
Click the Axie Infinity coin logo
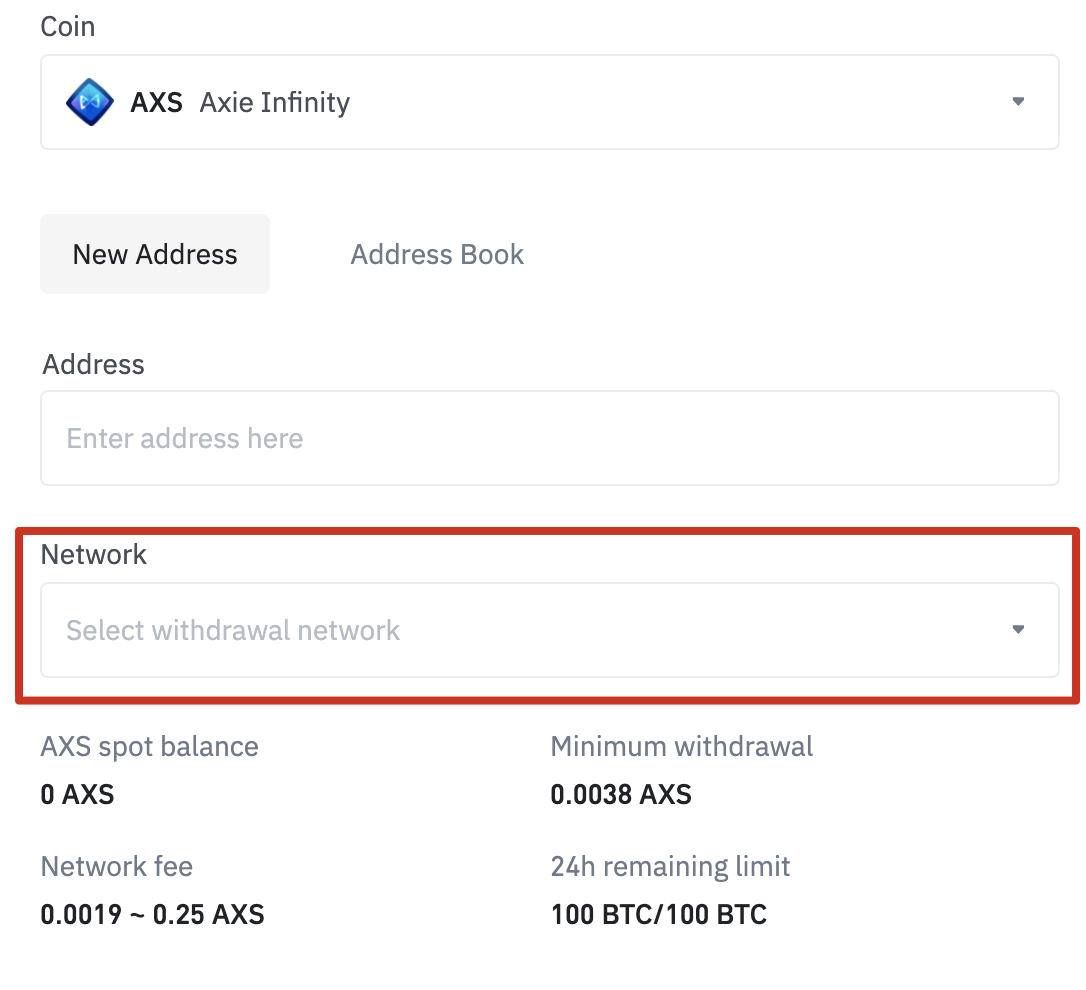click(x=90, y=102)
